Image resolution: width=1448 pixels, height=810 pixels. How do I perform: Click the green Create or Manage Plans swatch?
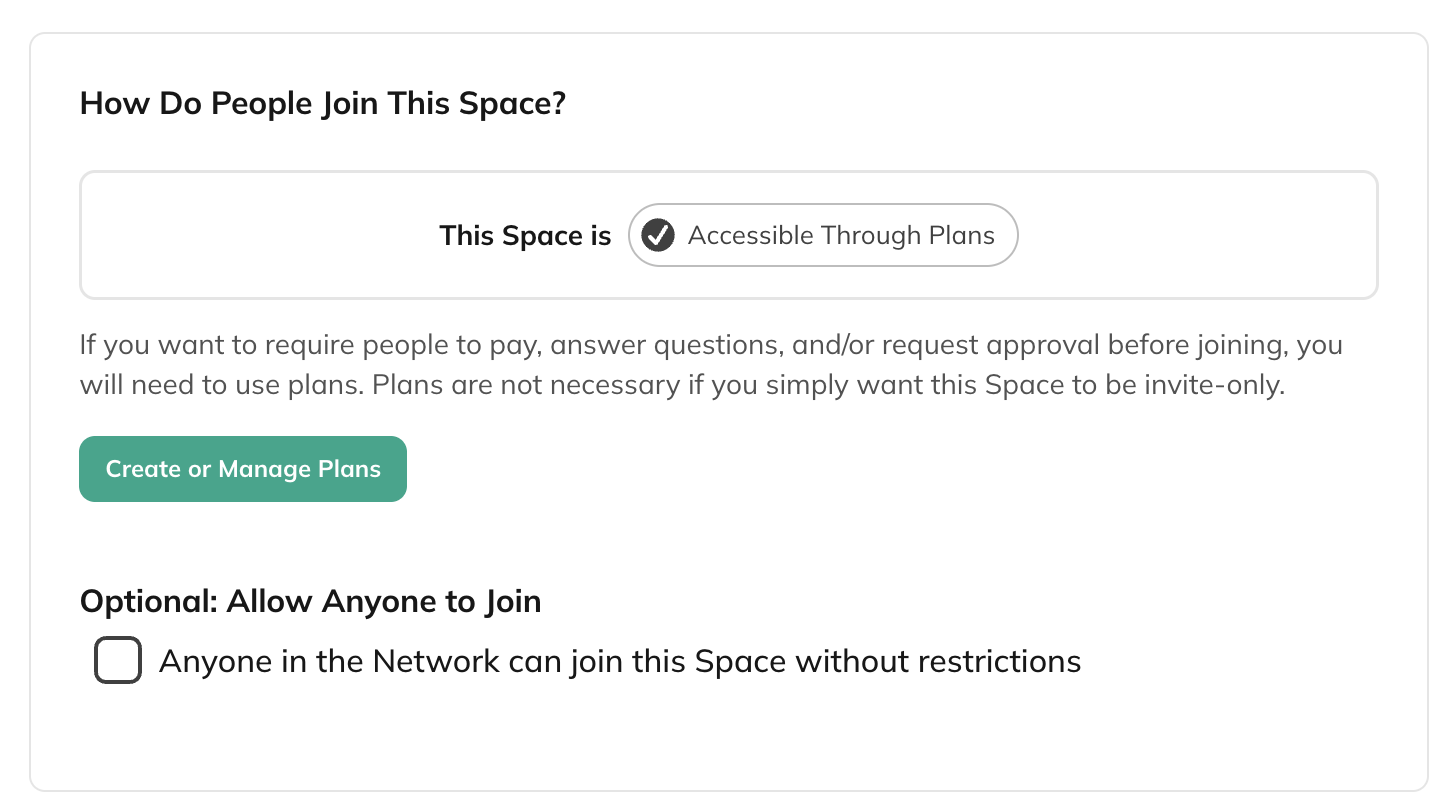(242, 468)
